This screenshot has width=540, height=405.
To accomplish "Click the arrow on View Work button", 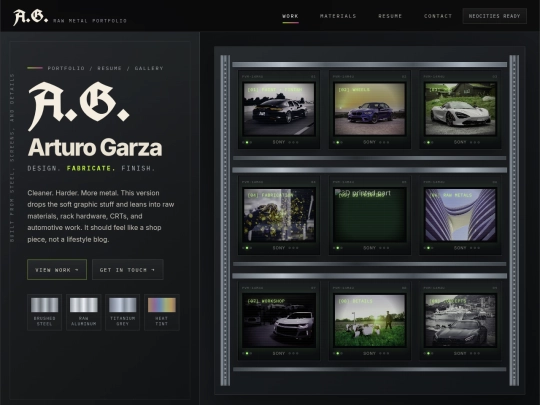I will (77, 270).
